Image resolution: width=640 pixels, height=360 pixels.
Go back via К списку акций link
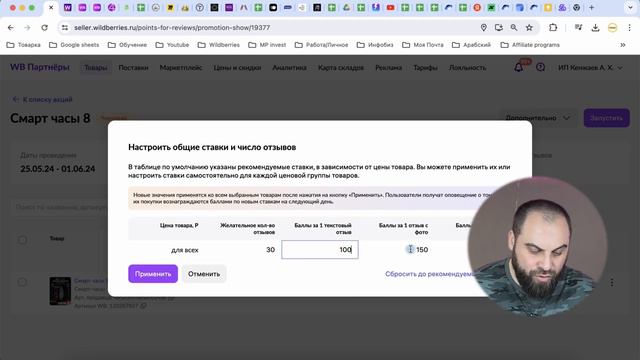point(42,100)
